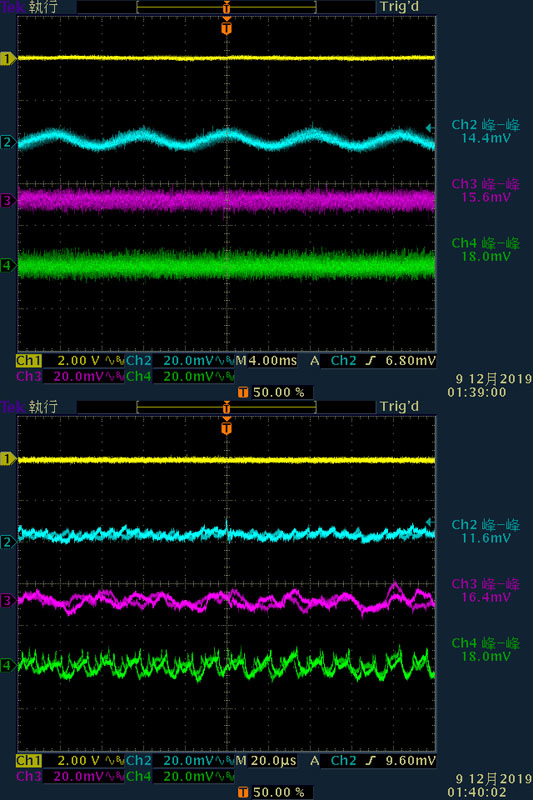Screen dimensions: 533x800
Task: Click the 6.80mV trigger level value
Action: (x=411, y=361)
